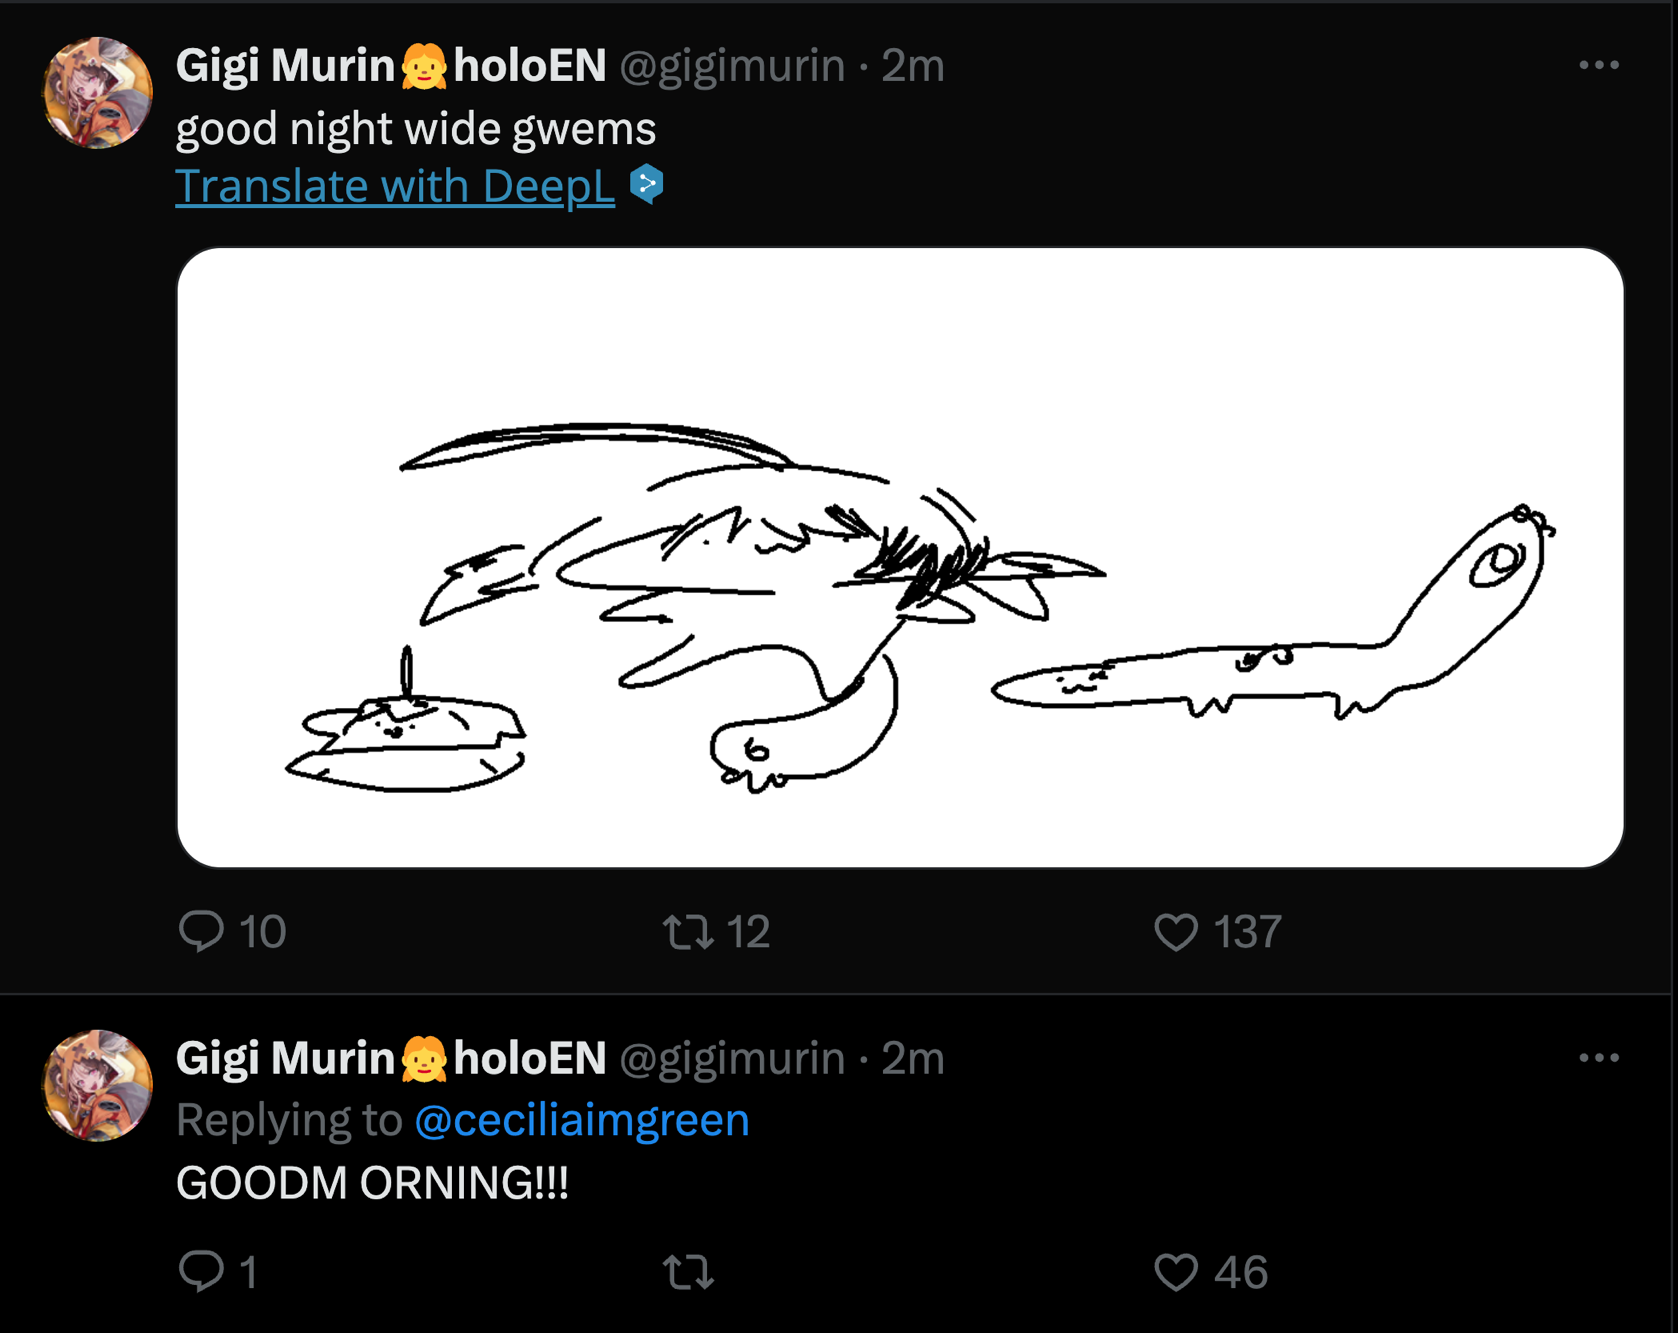Open more options on the reply tweet
Image resolution: width=1678 pixels, height=1333 pixels.
[x=1598, y=1058]
